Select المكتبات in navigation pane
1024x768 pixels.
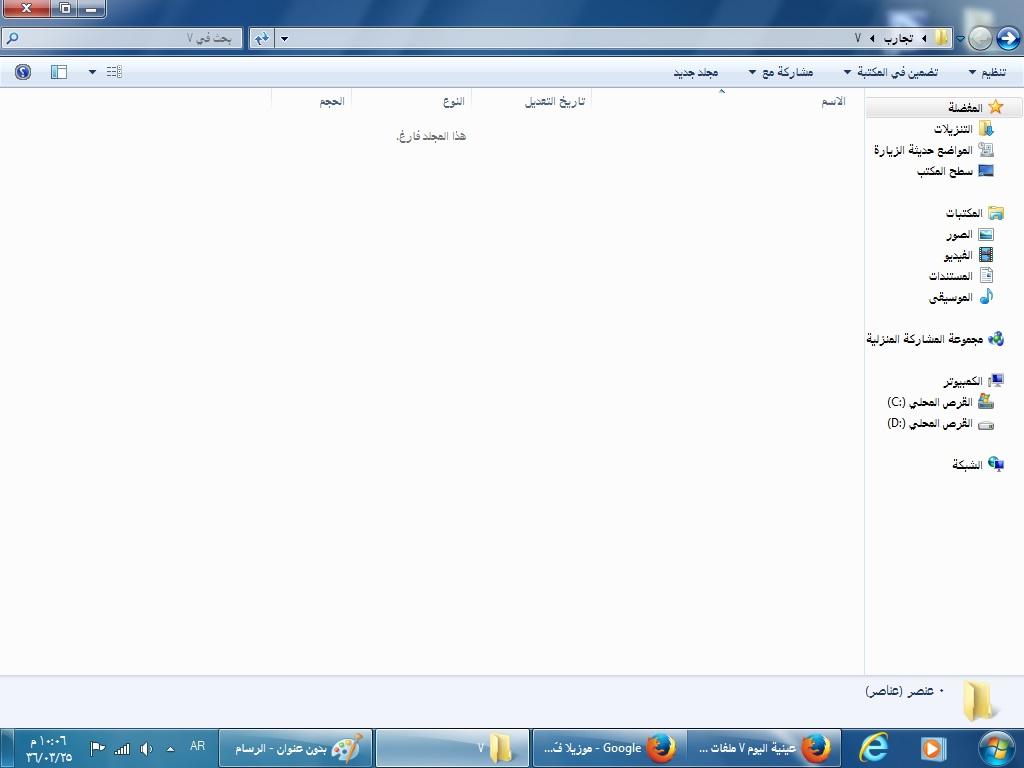click(964, 213)
